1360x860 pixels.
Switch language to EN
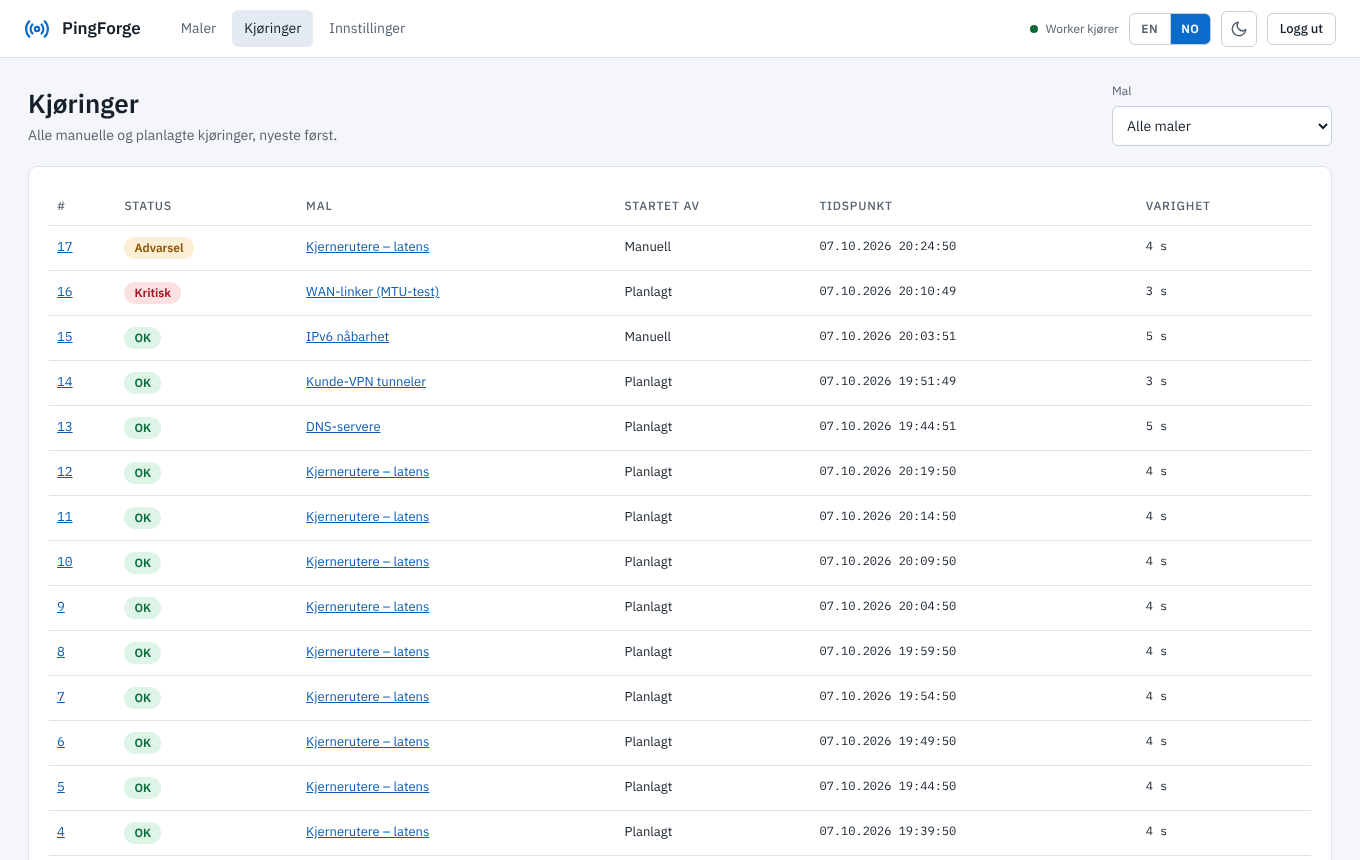pyautogui.click(x=1150, y=29)
